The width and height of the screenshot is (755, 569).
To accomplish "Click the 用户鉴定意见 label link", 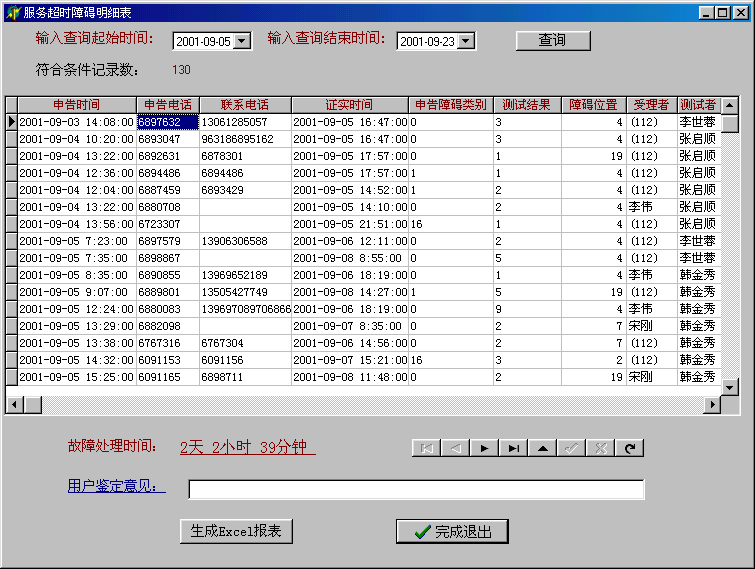I will point(116,487).
